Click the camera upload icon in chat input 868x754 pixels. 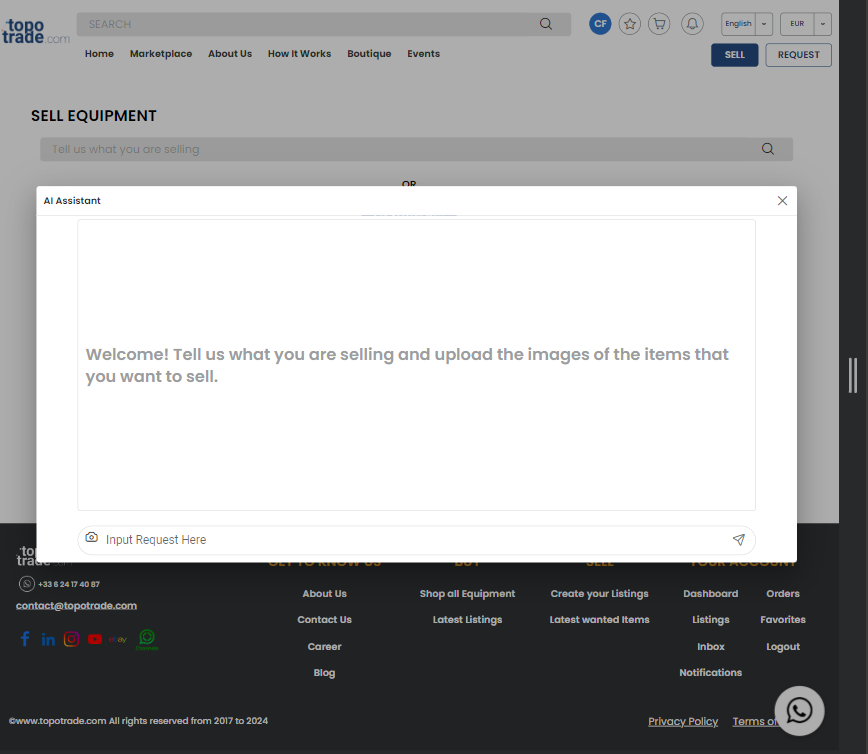tap(92, 538)
